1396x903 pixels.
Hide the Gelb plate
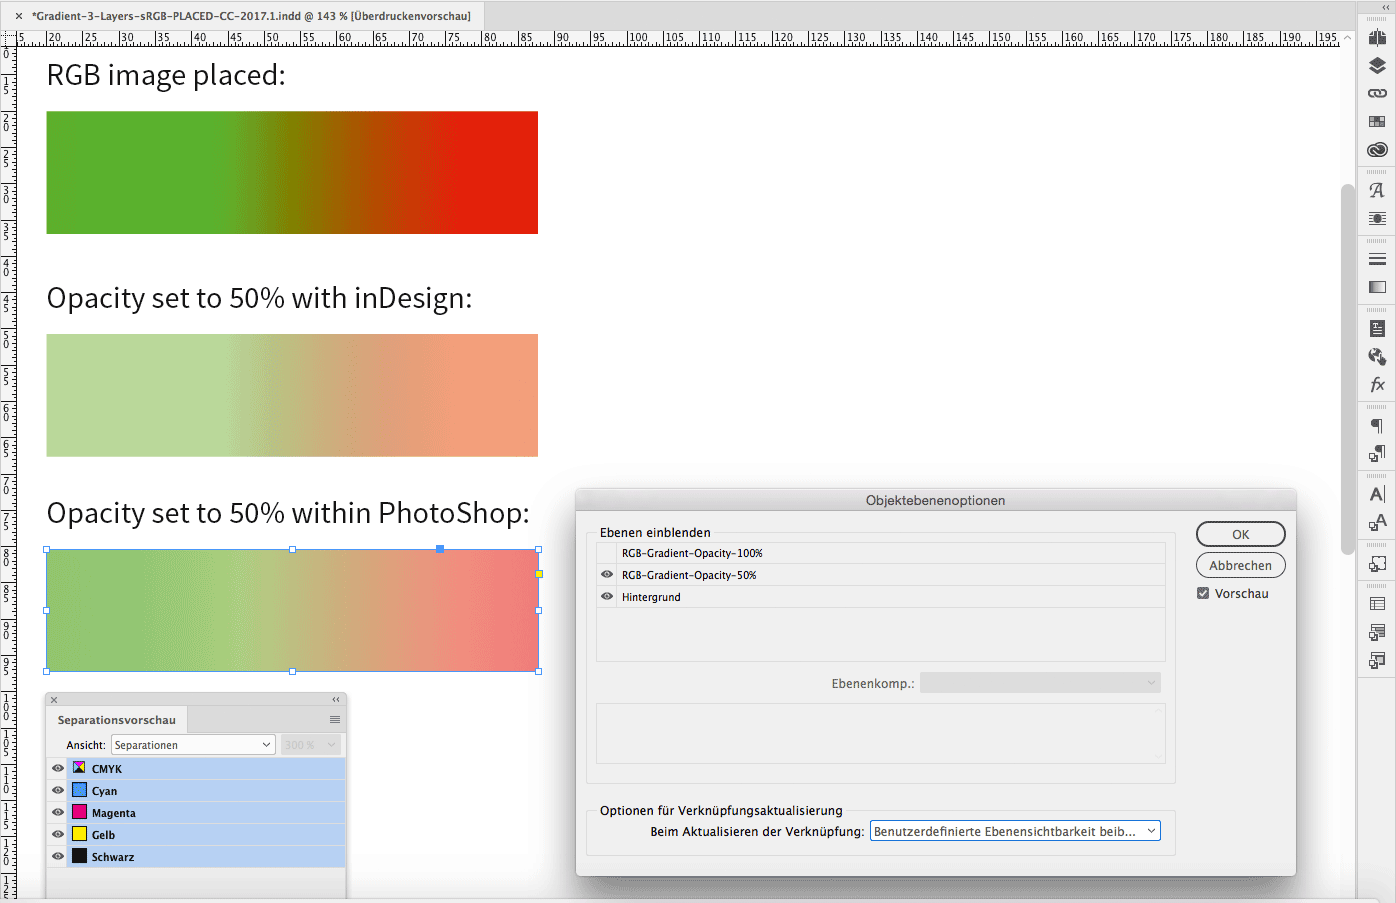(x=58, y=834)
